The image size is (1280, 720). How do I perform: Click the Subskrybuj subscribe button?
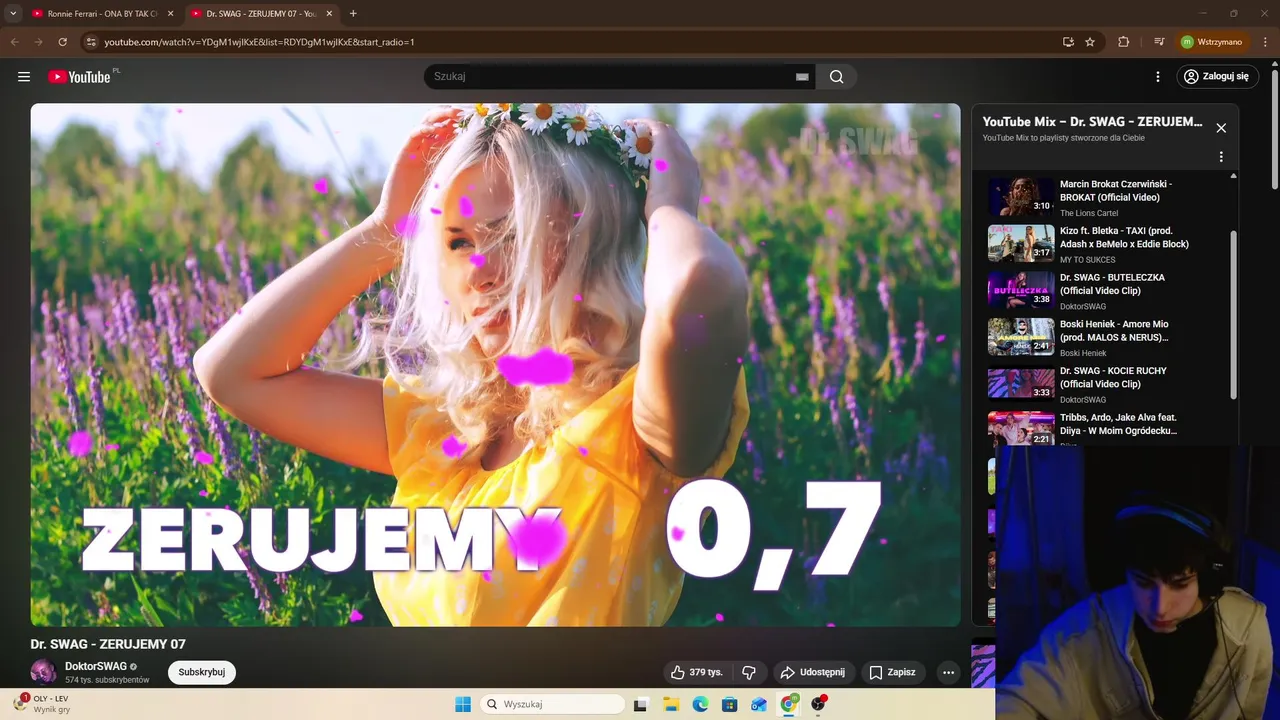pyautogui.click(x=201, y=672)
